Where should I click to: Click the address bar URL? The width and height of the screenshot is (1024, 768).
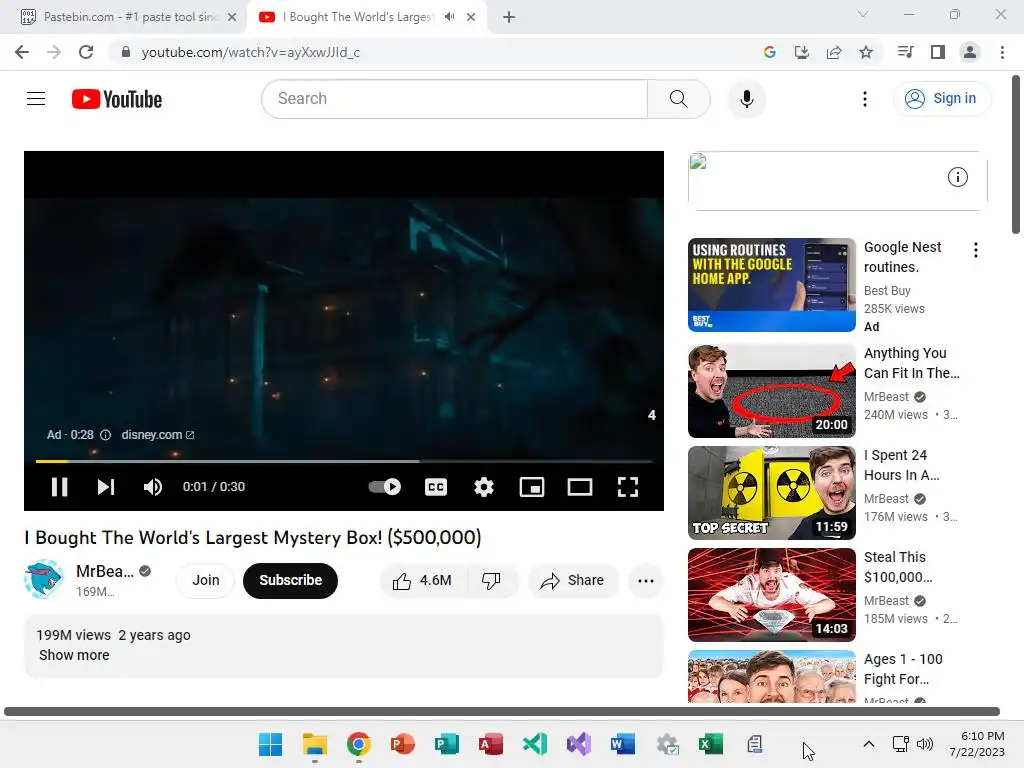tap(250, 52)
